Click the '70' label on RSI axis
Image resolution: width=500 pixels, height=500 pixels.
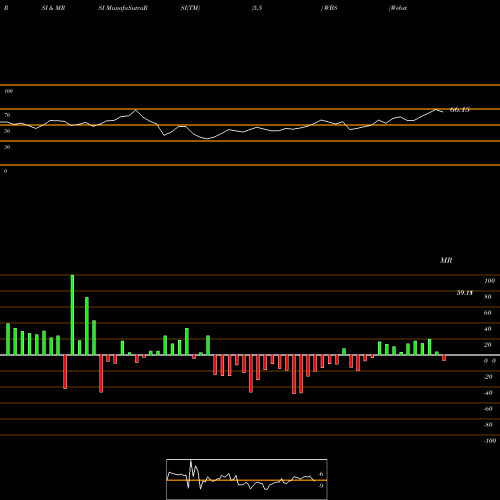tap(7, 115)
